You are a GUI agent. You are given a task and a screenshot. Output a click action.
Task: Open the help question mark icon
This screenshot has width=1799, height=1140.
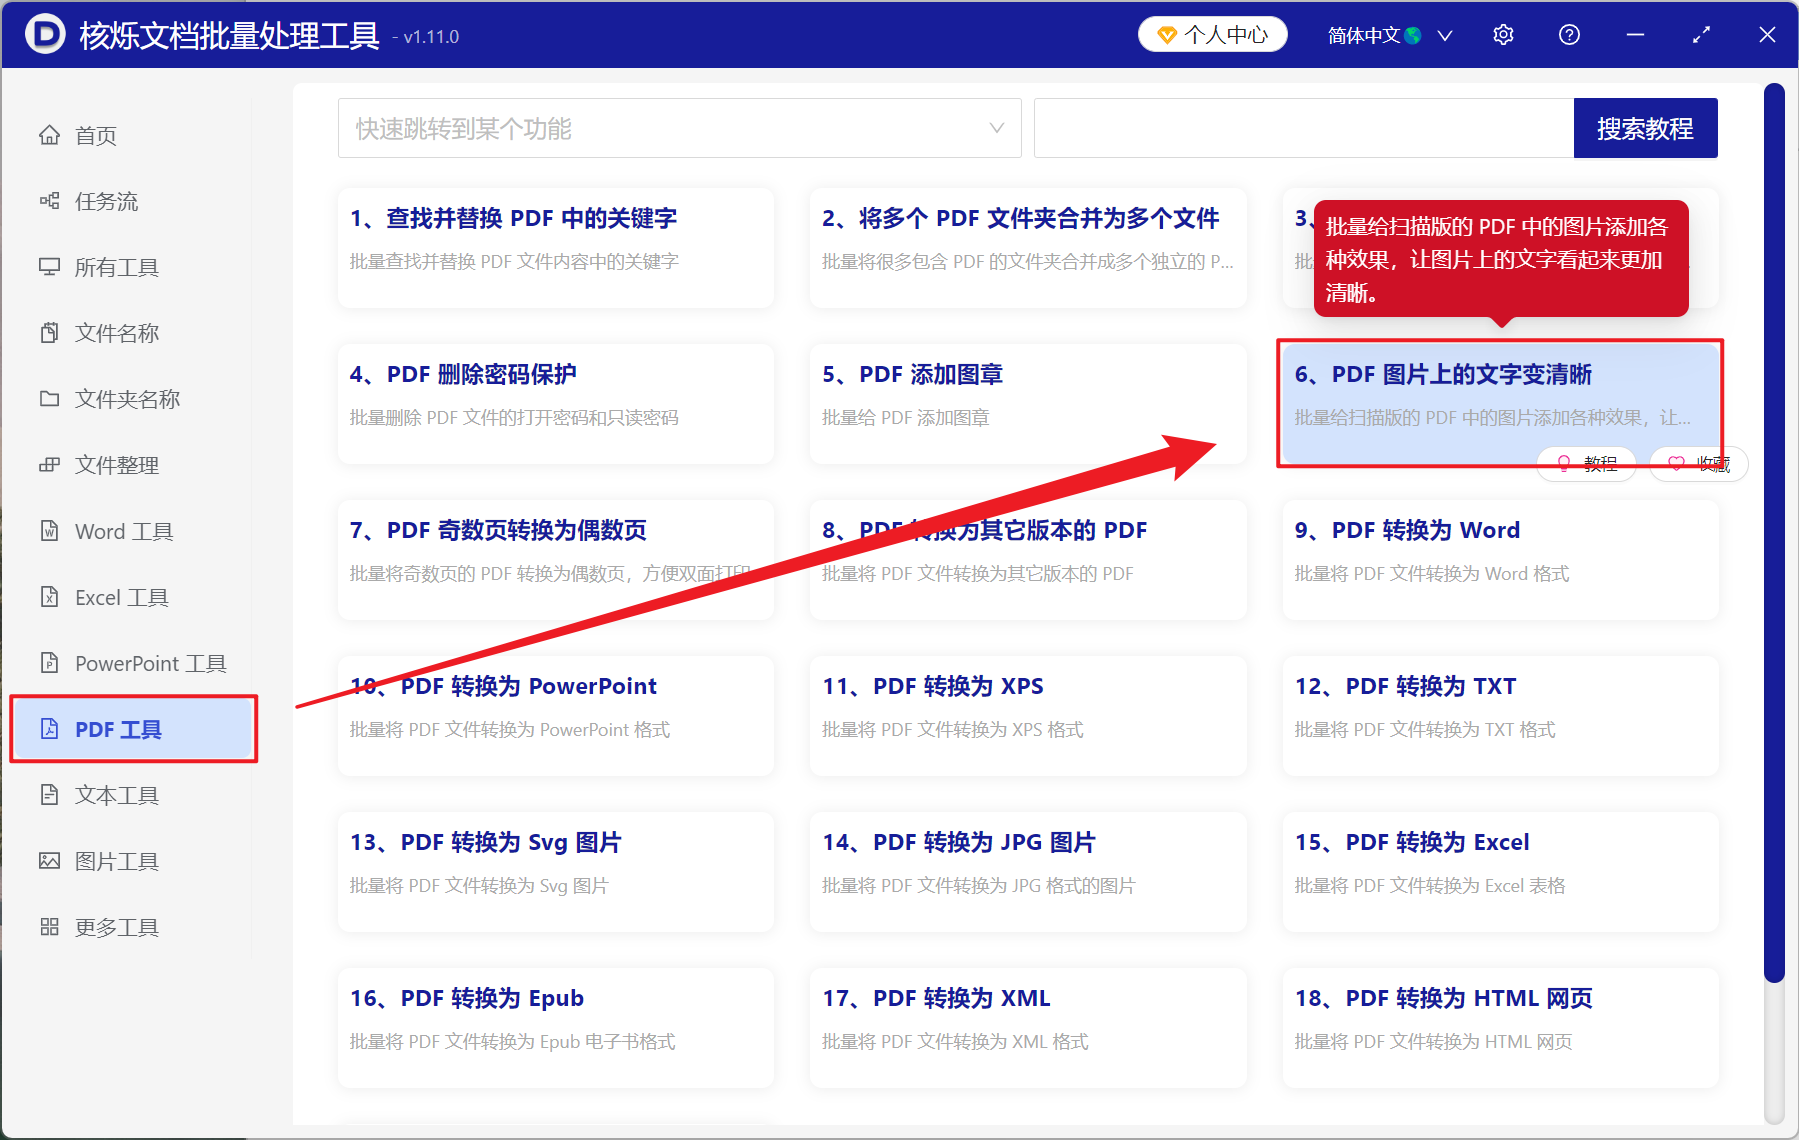click(1569, 34)
